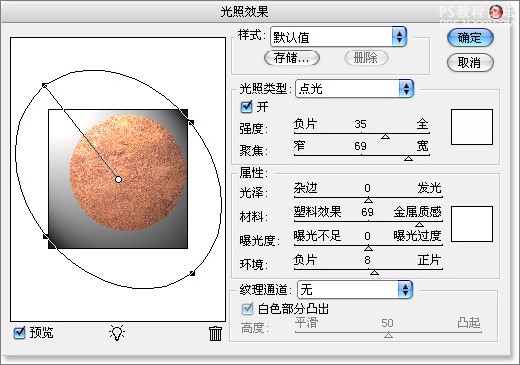Click the 存储 save style button
Screen dimensions: 520x365
tap(292, 58)
